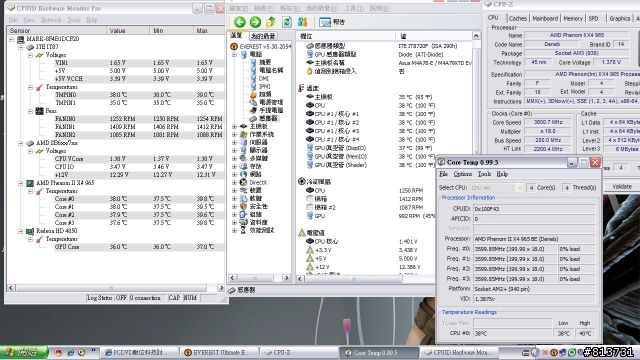Open Tools menu in Core Temp
Screen dimensions: 640x360
[484, 174]
